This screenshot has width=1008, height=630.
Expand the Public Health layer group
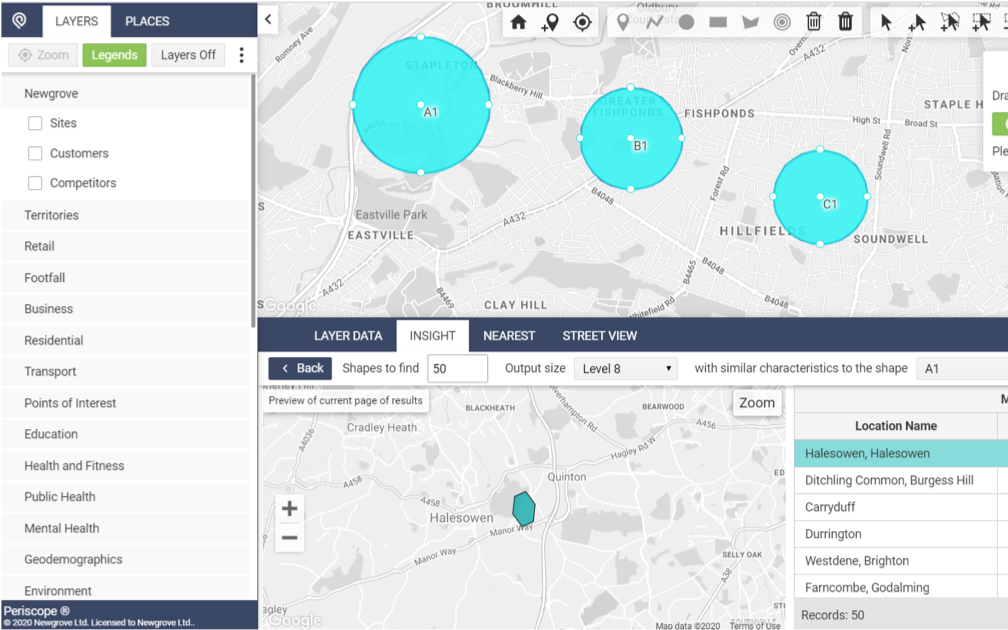click(125, 497)
